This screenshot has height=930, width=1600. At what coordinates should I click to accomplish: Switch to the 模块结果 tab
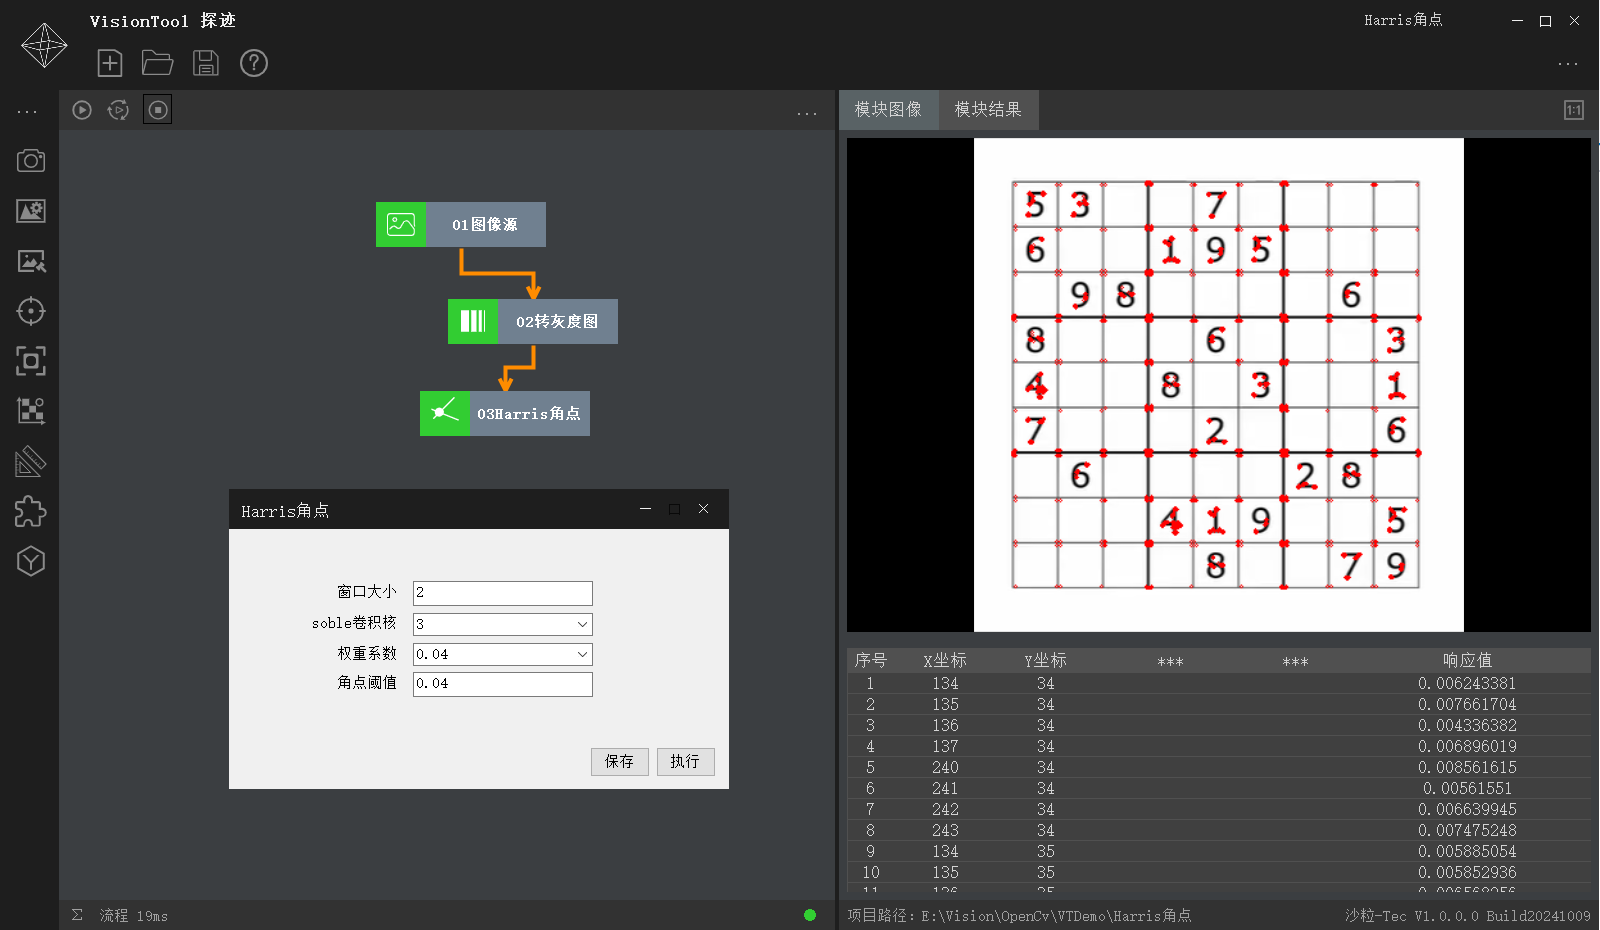988,109
